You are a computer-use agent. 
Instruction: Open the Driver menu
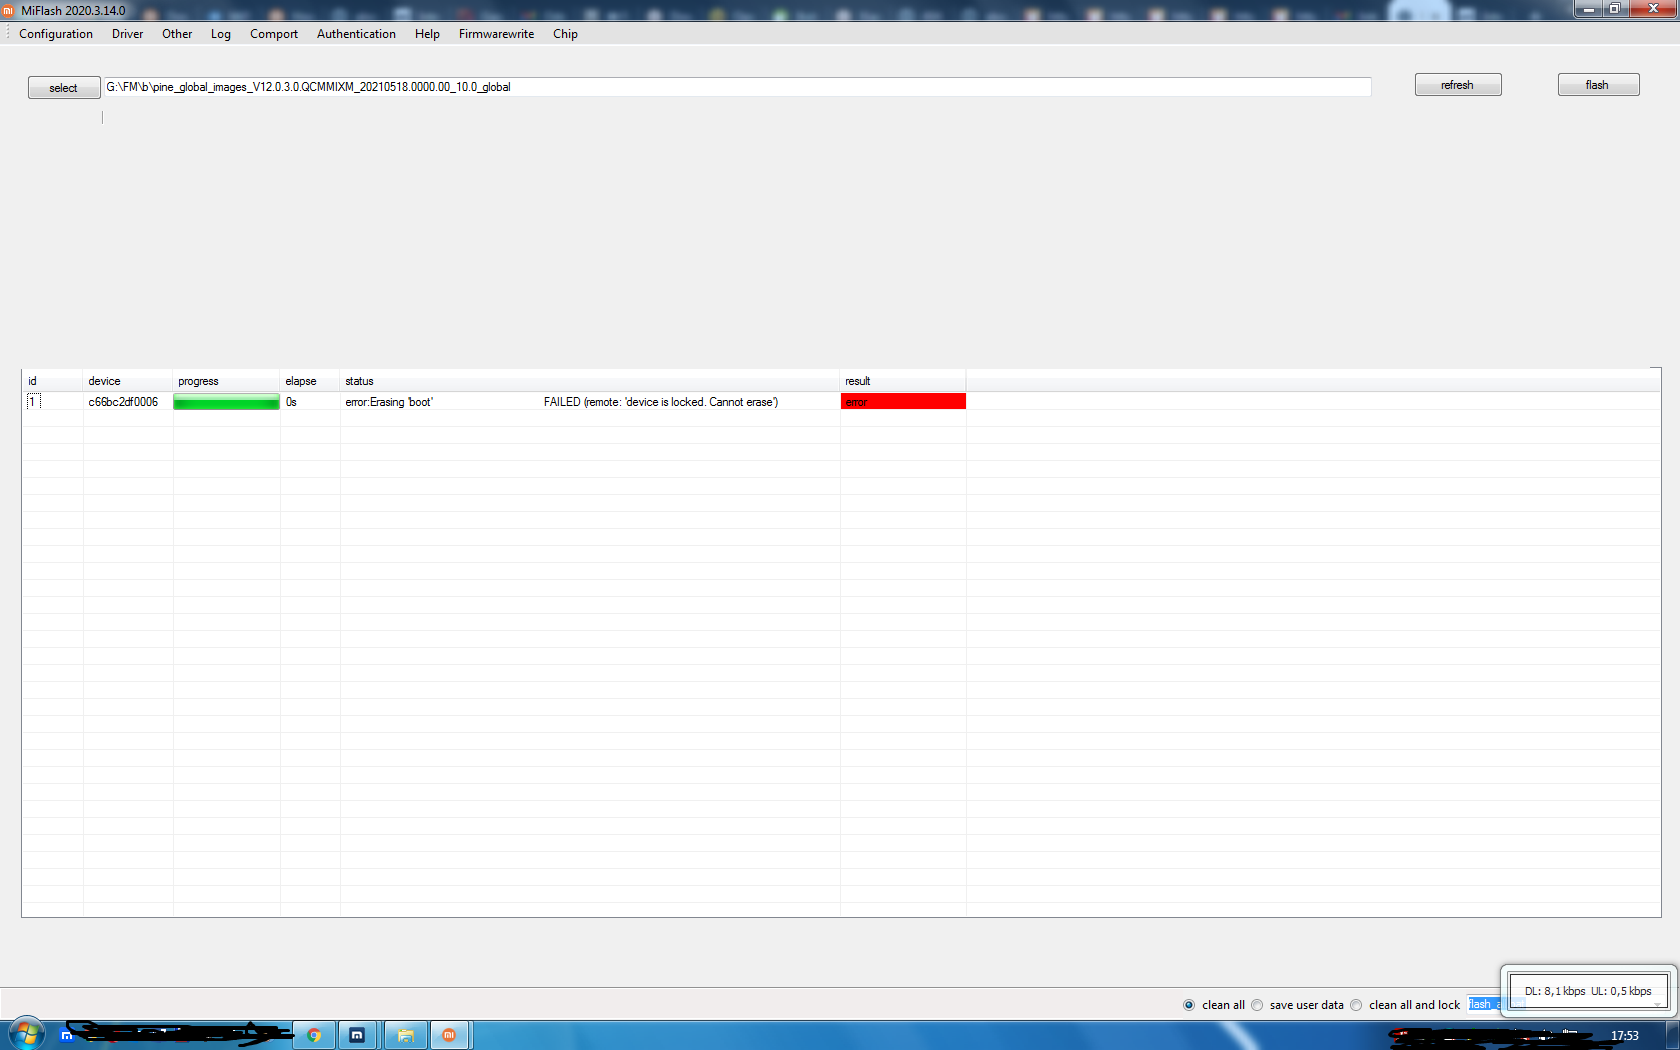tap(127, 34)
